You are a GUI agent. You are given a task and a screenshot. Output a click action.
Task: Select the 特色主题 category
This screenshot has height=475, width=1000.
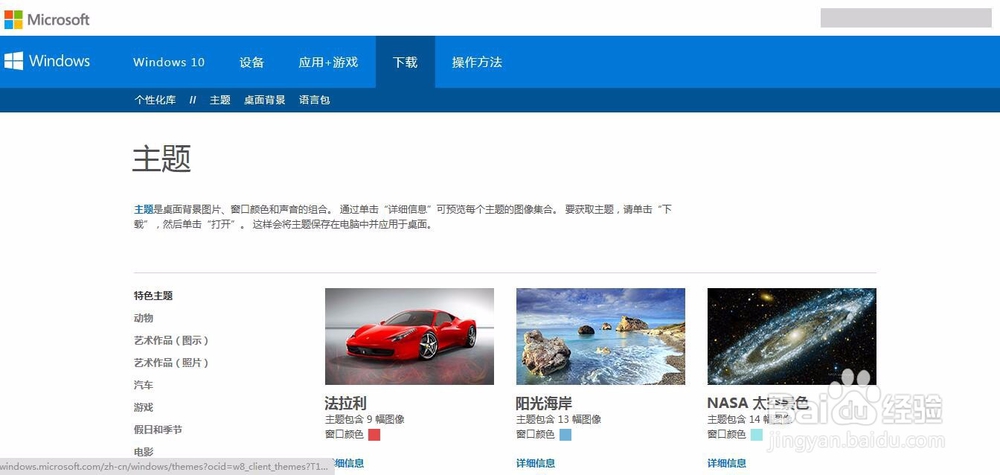click(153, 296)
